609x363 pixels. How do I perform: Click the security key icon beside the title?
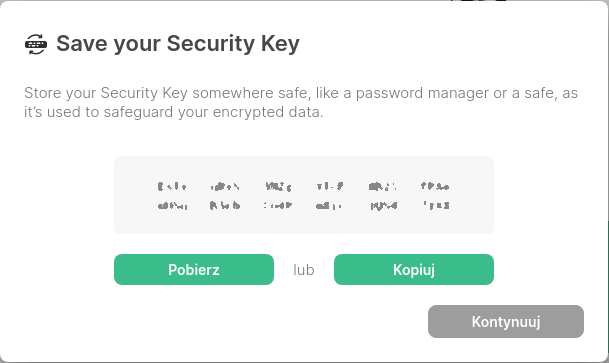point(36,44)
